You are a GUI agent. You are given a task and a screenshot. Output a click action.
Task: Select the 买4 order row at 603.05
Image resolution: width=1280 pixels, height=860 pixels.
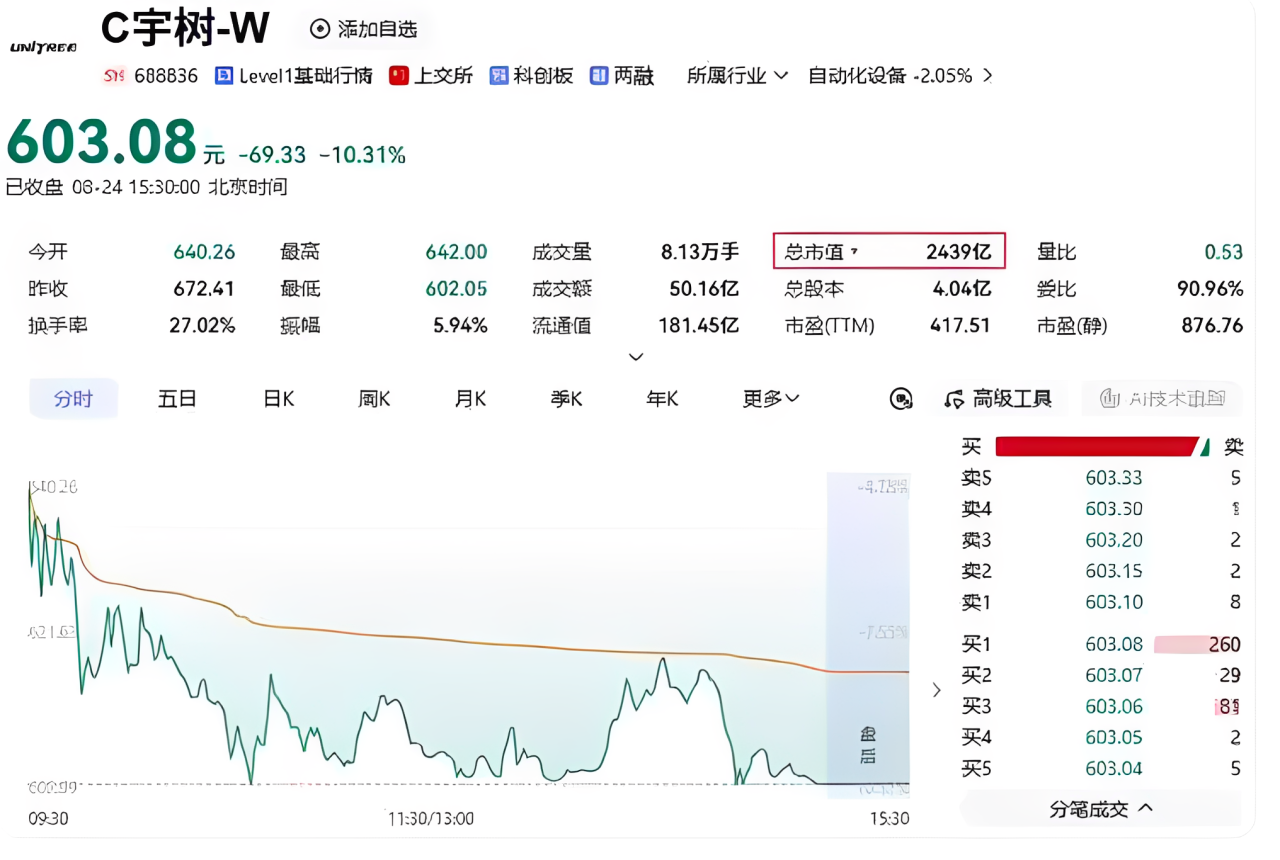(1100, 738)
